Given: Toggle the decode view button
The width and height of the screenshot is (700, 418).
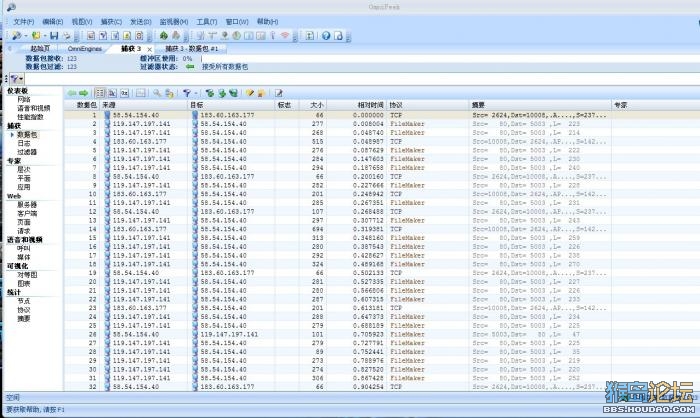Looking at the screenshot, I should (112, 93).
